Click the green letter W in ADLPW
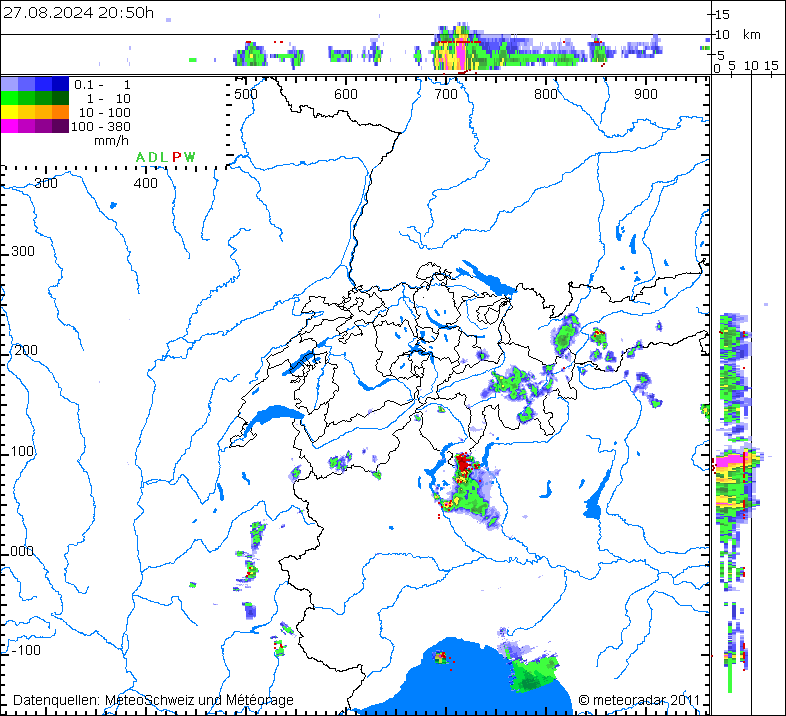The width and height of the screenshot is (786, 716). 189,157
